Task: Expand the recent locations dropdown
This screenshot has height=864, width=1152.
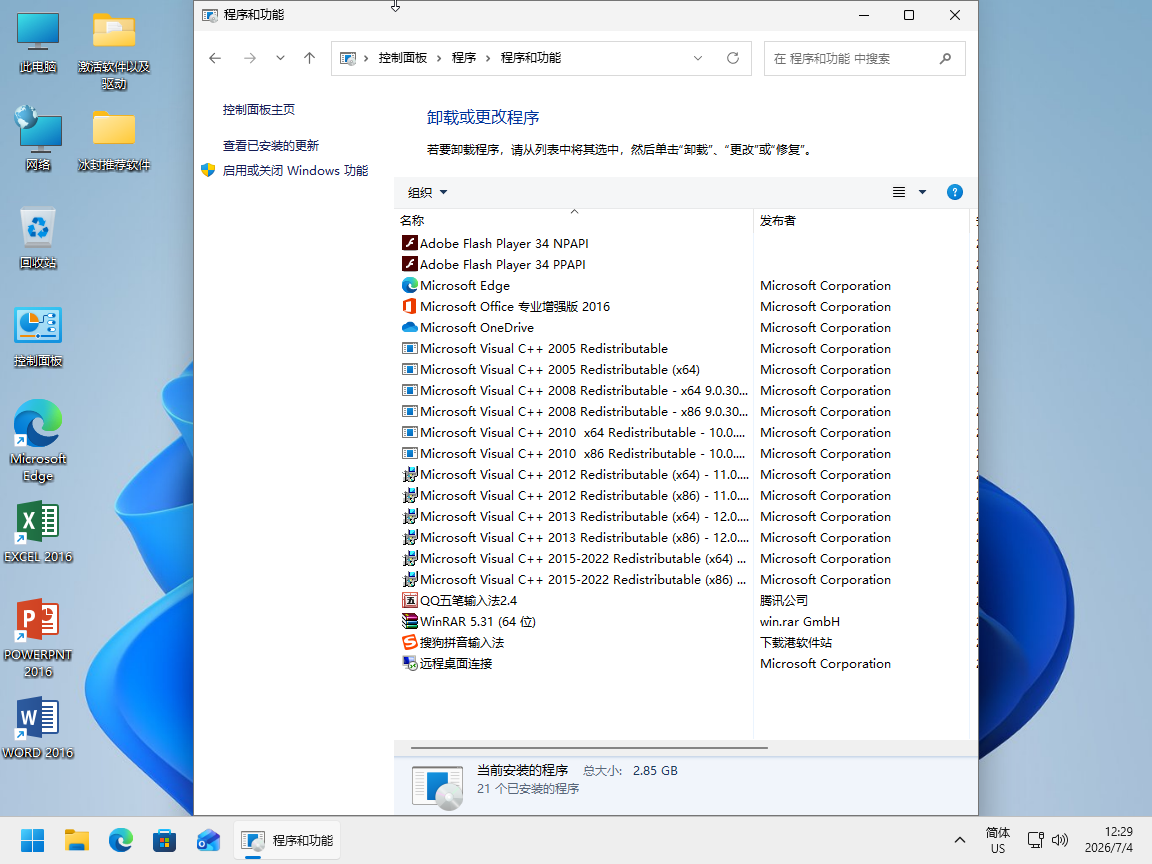Action: 280,58
